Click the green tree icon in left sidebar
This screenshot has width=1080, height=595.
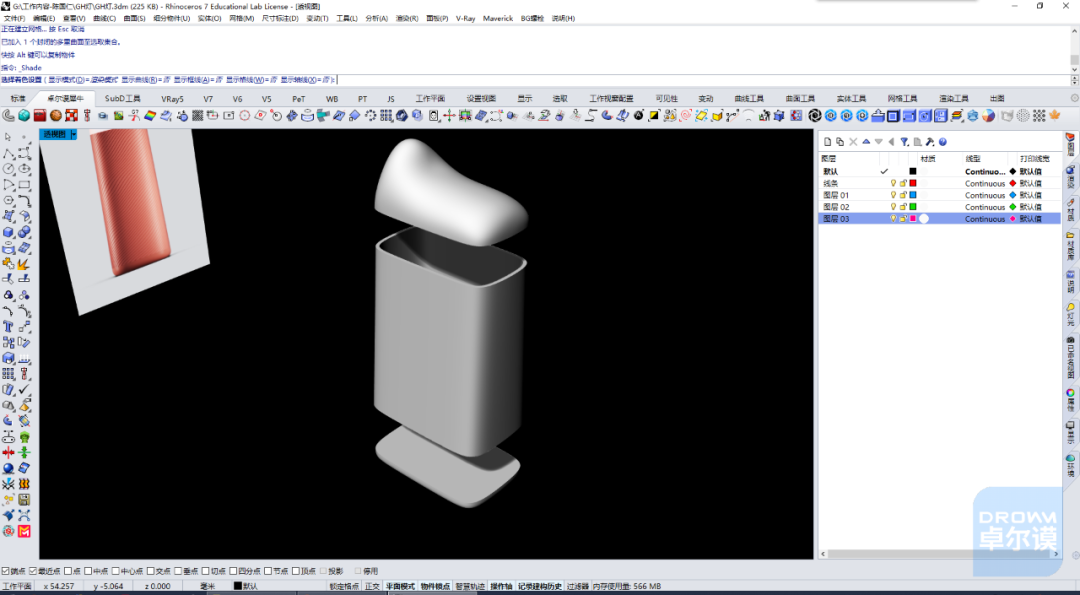[24, 437]
